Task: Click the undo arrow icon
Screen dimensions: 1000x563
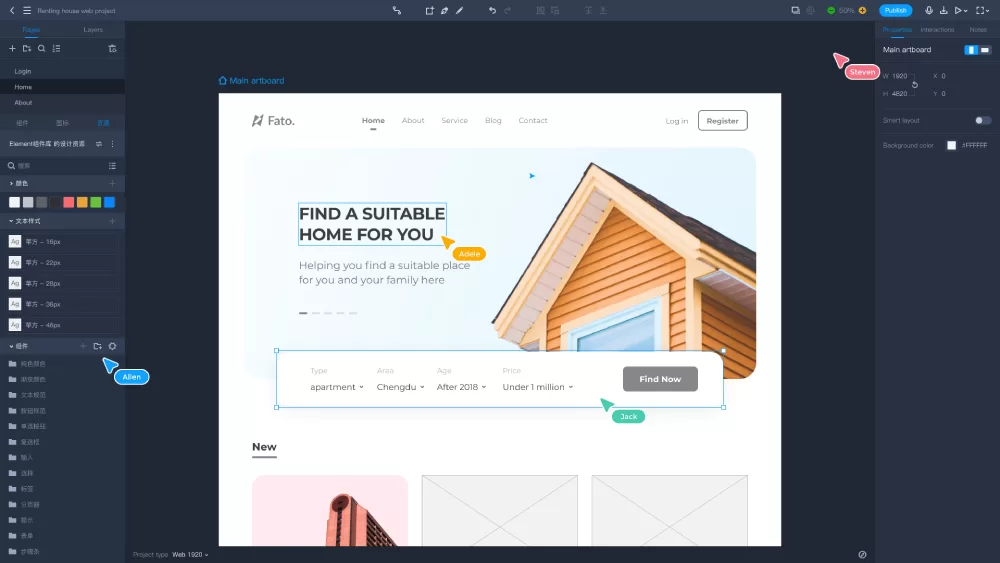Action: 492,10
